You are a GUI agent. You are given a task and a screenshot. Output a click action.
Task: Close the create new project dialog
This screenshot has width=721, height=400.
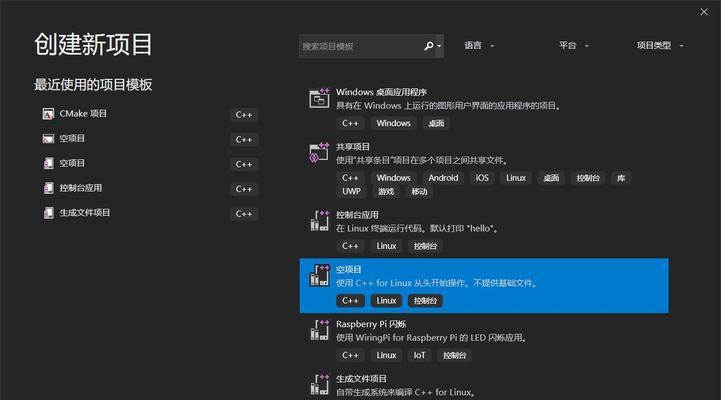point(704,12)
